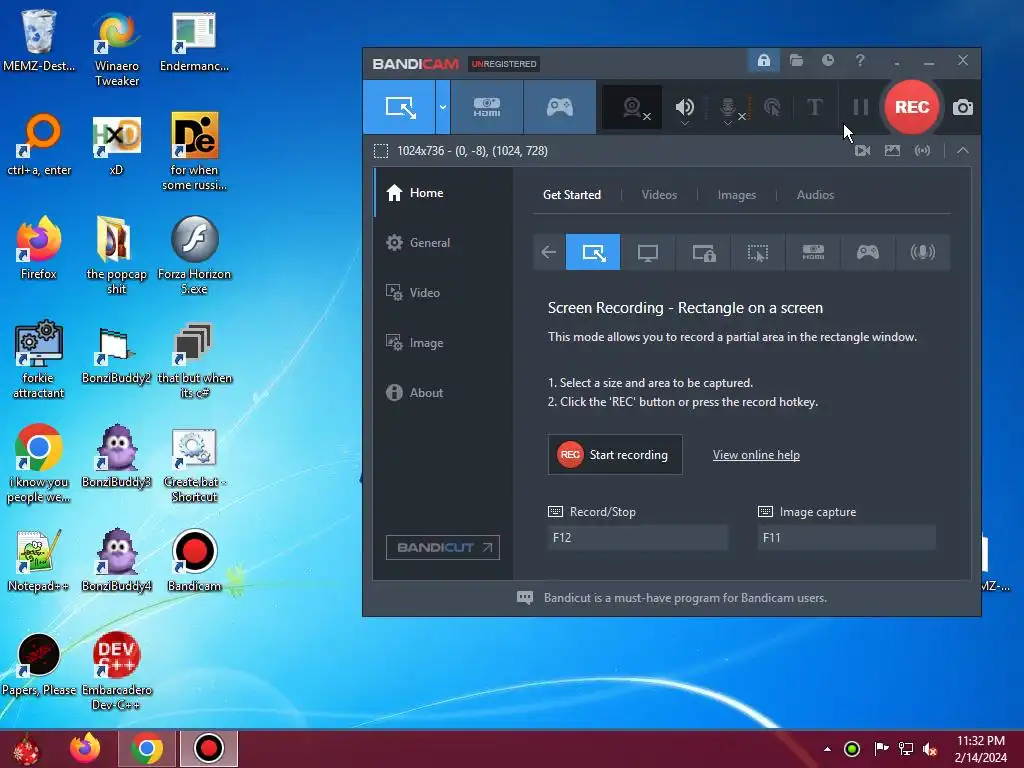Click the 1024x736 capture area text
The image size is (1024, 768).
472,151
